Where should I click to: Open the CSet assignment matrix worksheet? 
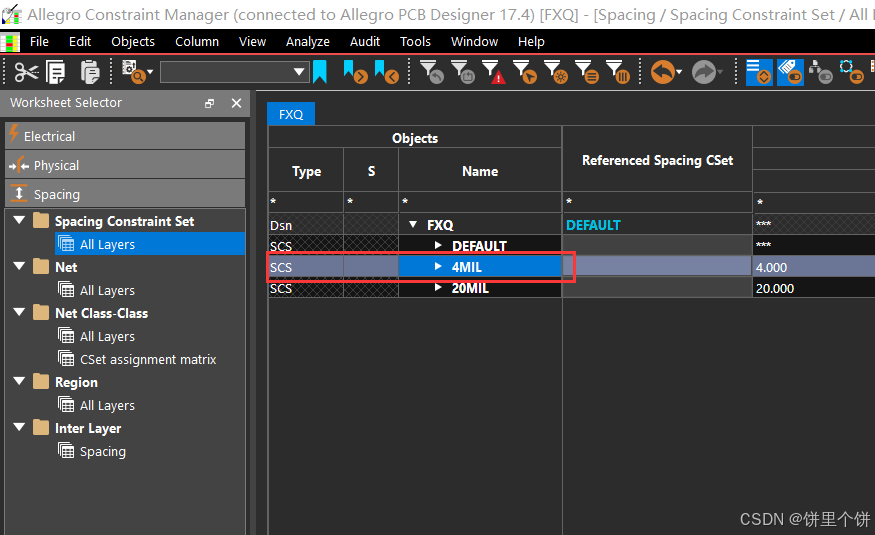[x=148, y=359]
